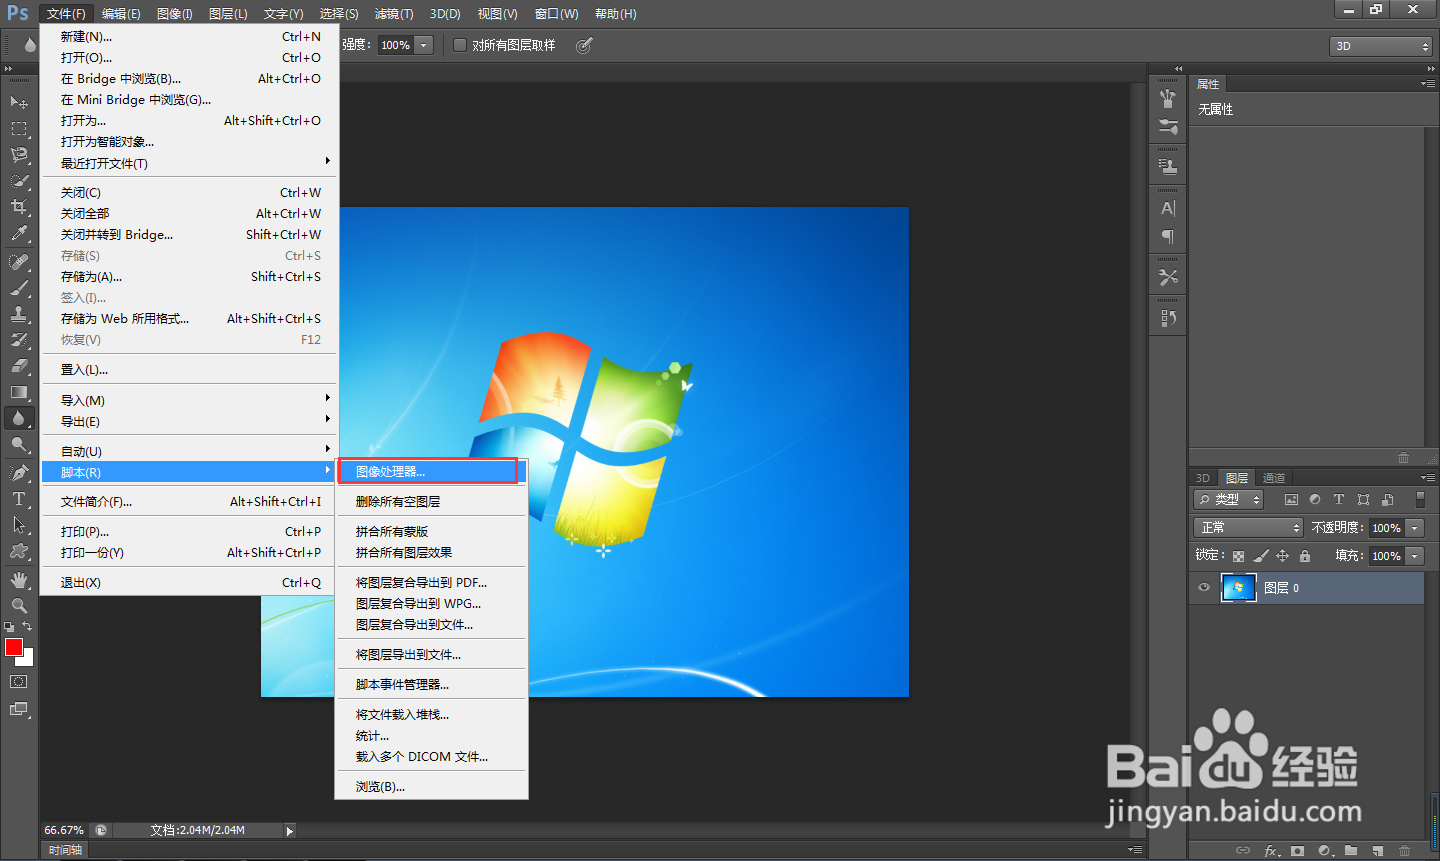The image size is (1440, 861).
Task: Open the Paragraph panel icon
Action: click(x=1167, y=236)
